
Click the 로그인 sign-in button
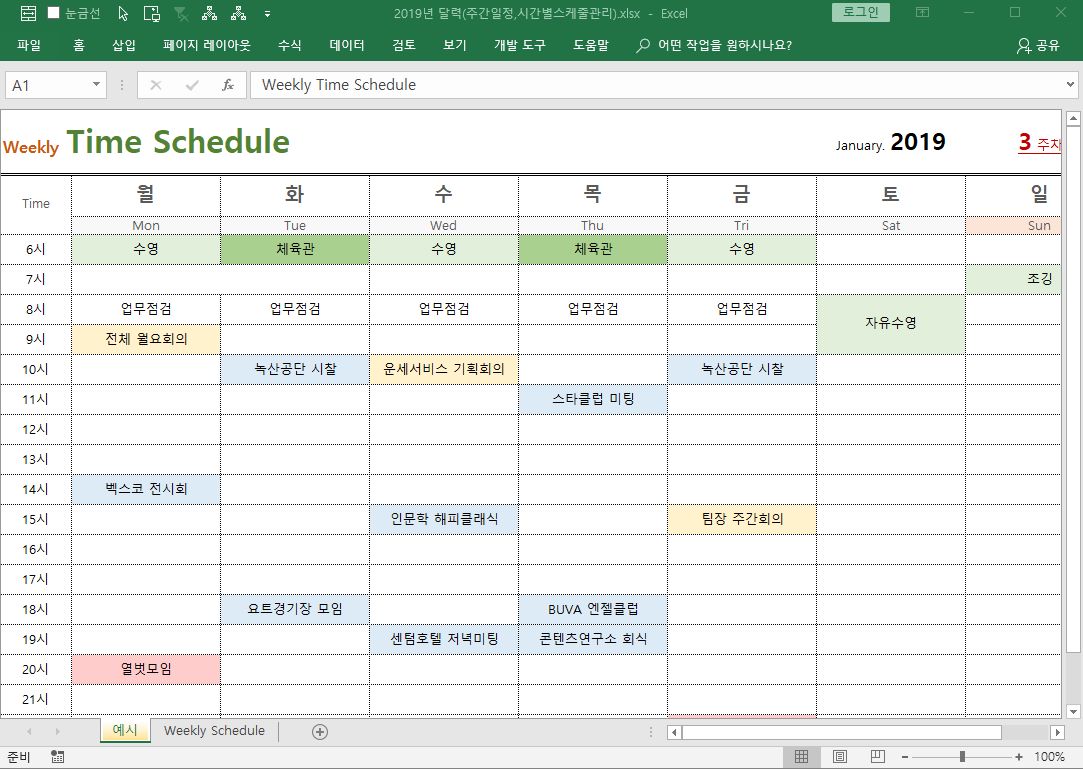coord(861,12)
